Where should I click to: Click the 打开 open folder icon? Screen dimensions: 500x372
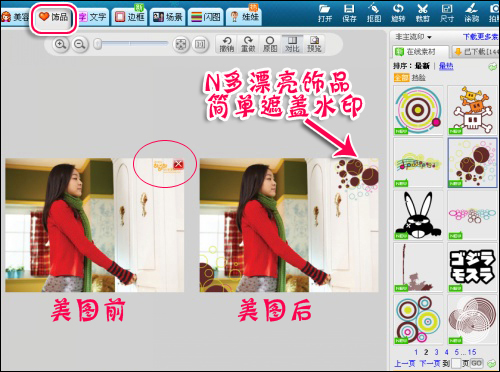click(325, 13)
